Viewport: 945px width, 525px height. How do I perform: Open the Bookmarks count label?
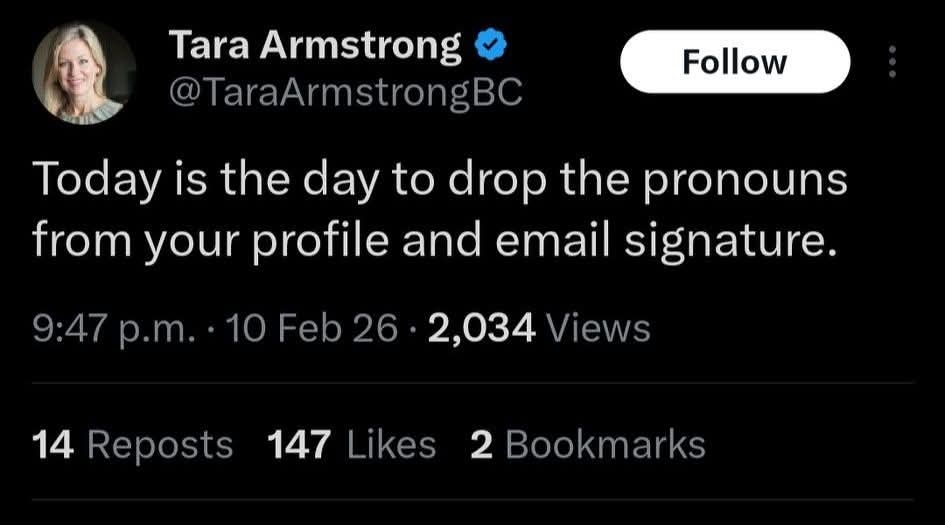coord(605,445)
